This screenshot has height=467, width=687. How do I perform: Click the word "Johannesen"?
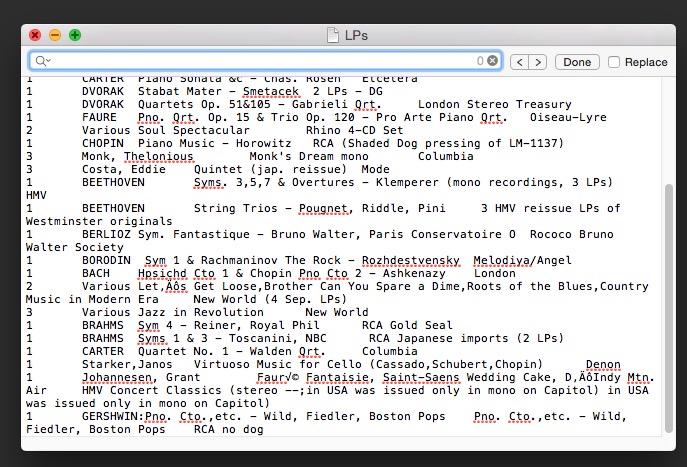pos(117,377)
